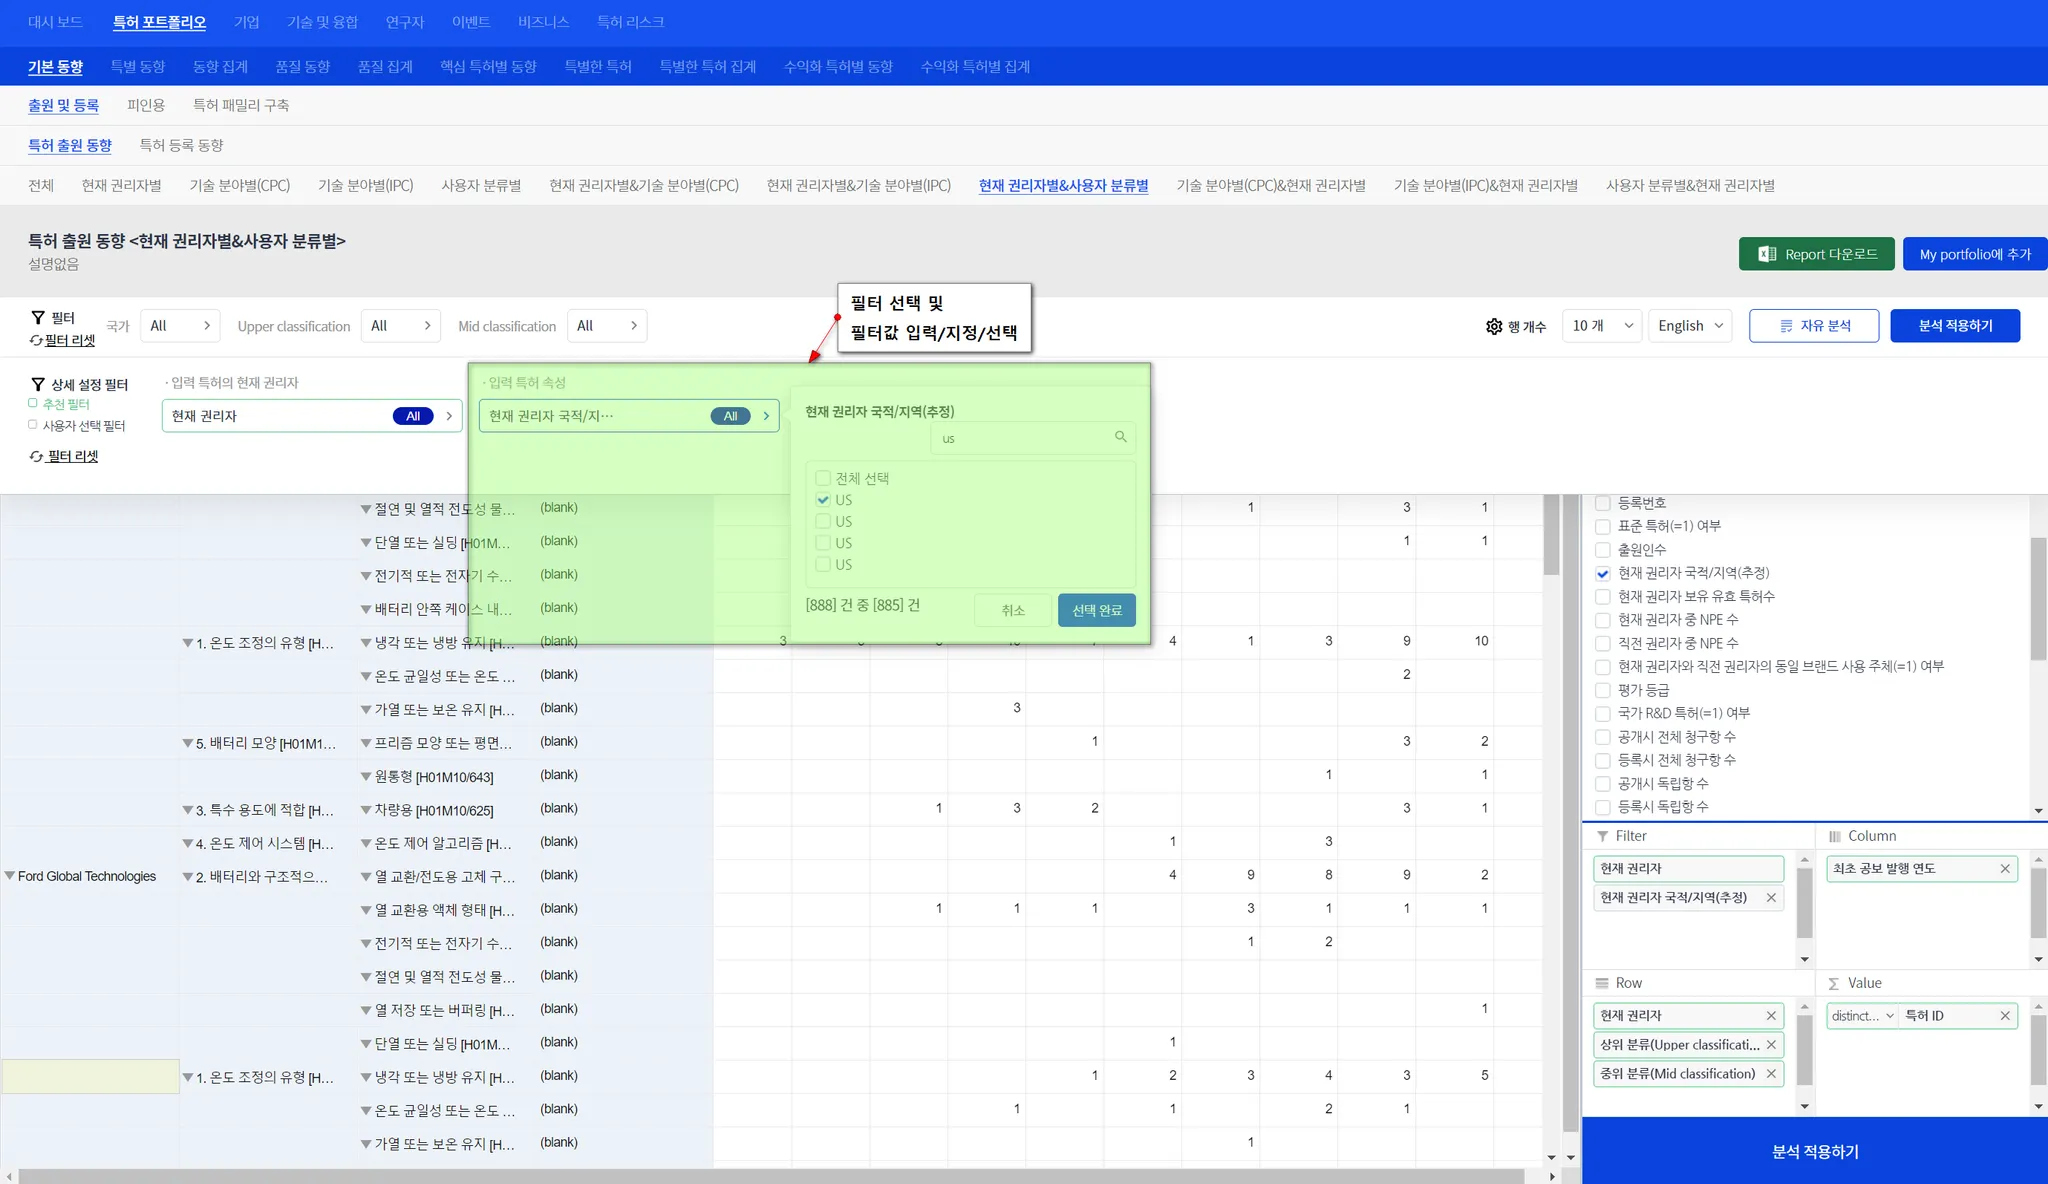Click the 선택 완료 button
The image size is (2048, 1184).
coord(1096,610)
